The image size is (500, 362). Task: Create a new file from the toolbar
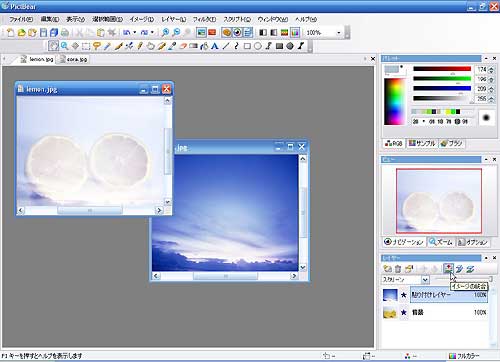point(10,33)
